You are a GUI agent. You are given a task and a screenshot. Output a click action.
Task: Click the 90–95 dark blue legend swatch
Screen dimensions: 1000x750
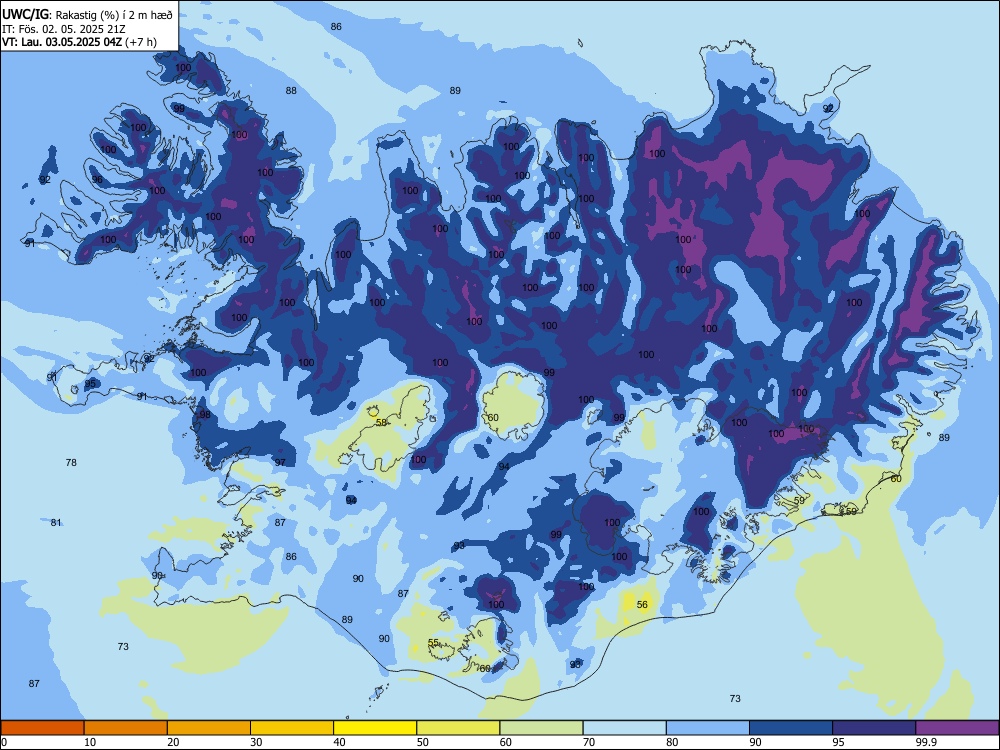791,728
